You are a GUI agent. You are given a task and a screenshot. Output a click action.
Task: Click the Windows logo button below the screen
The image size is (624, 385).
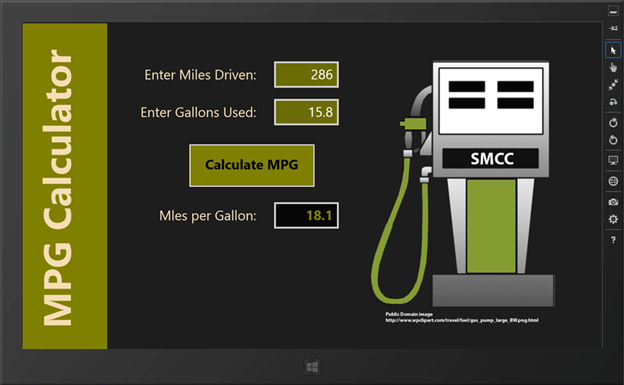click(312, 367)
